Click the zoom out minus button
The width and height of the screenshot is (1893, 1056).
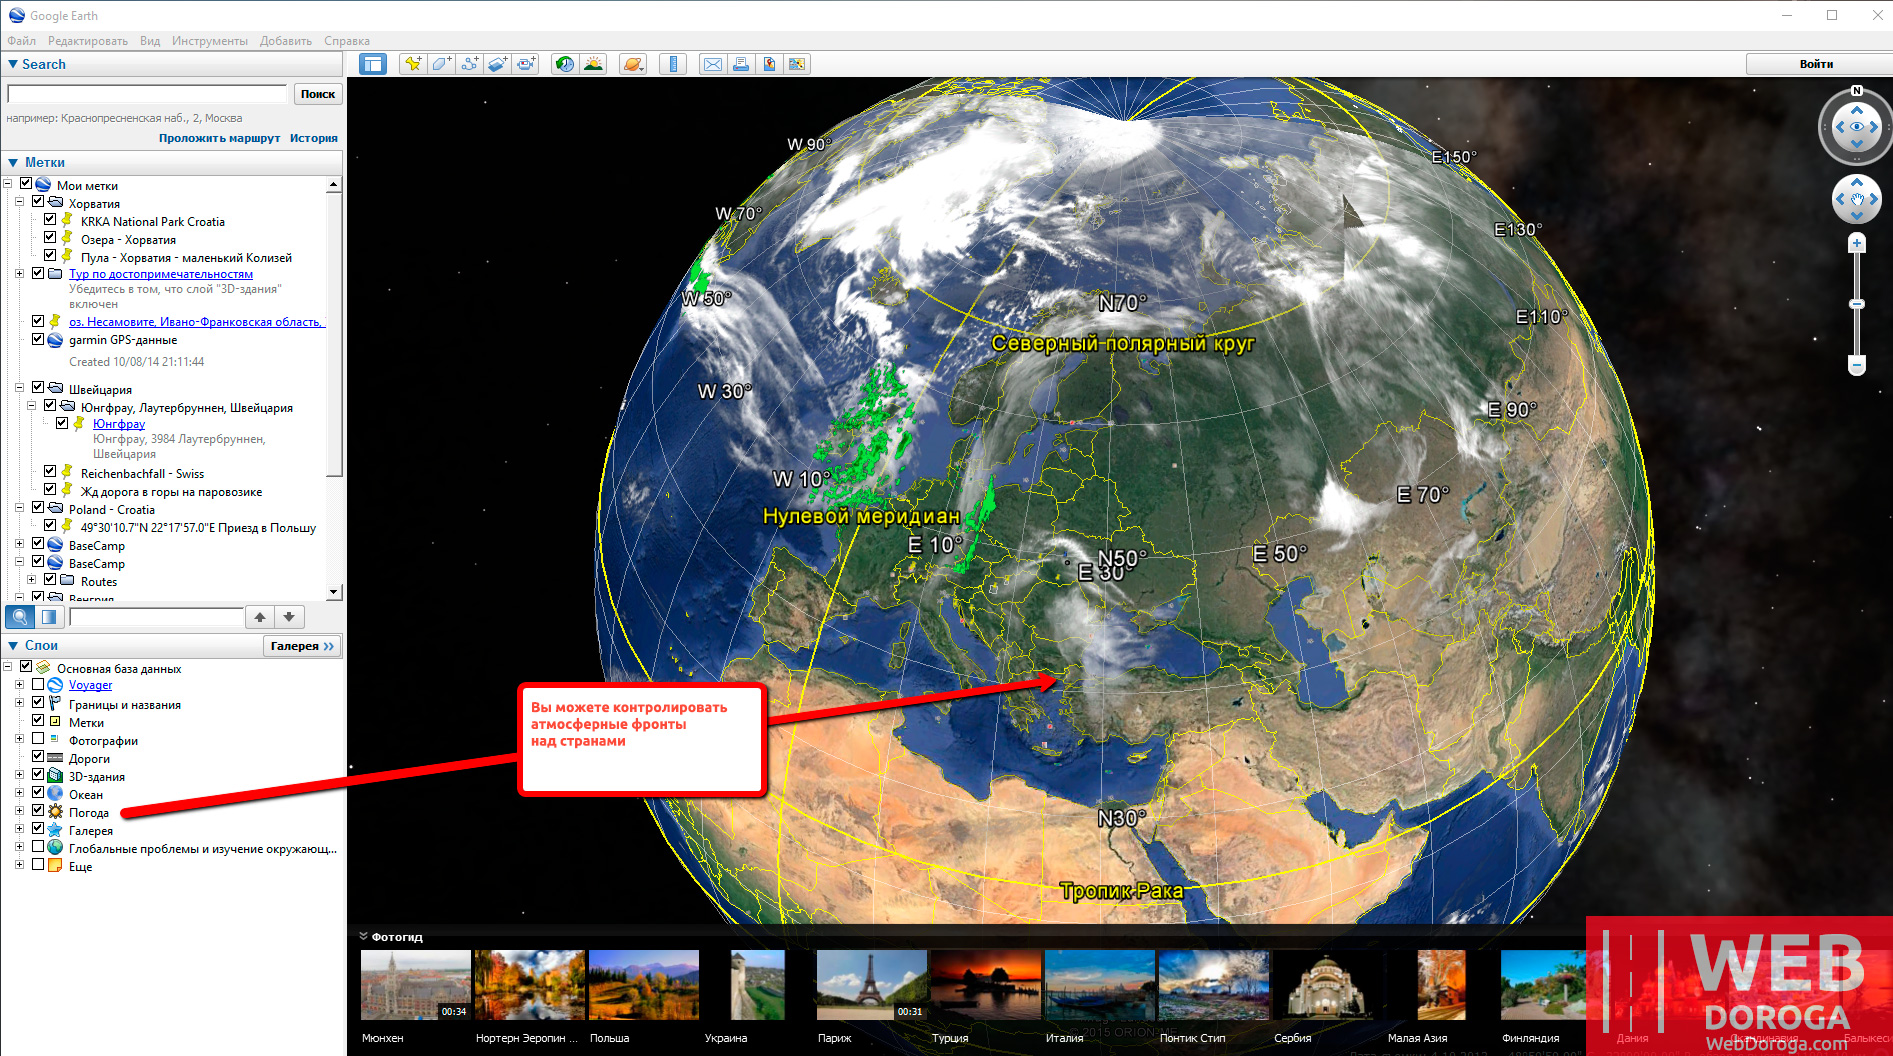coord(1857,365)
